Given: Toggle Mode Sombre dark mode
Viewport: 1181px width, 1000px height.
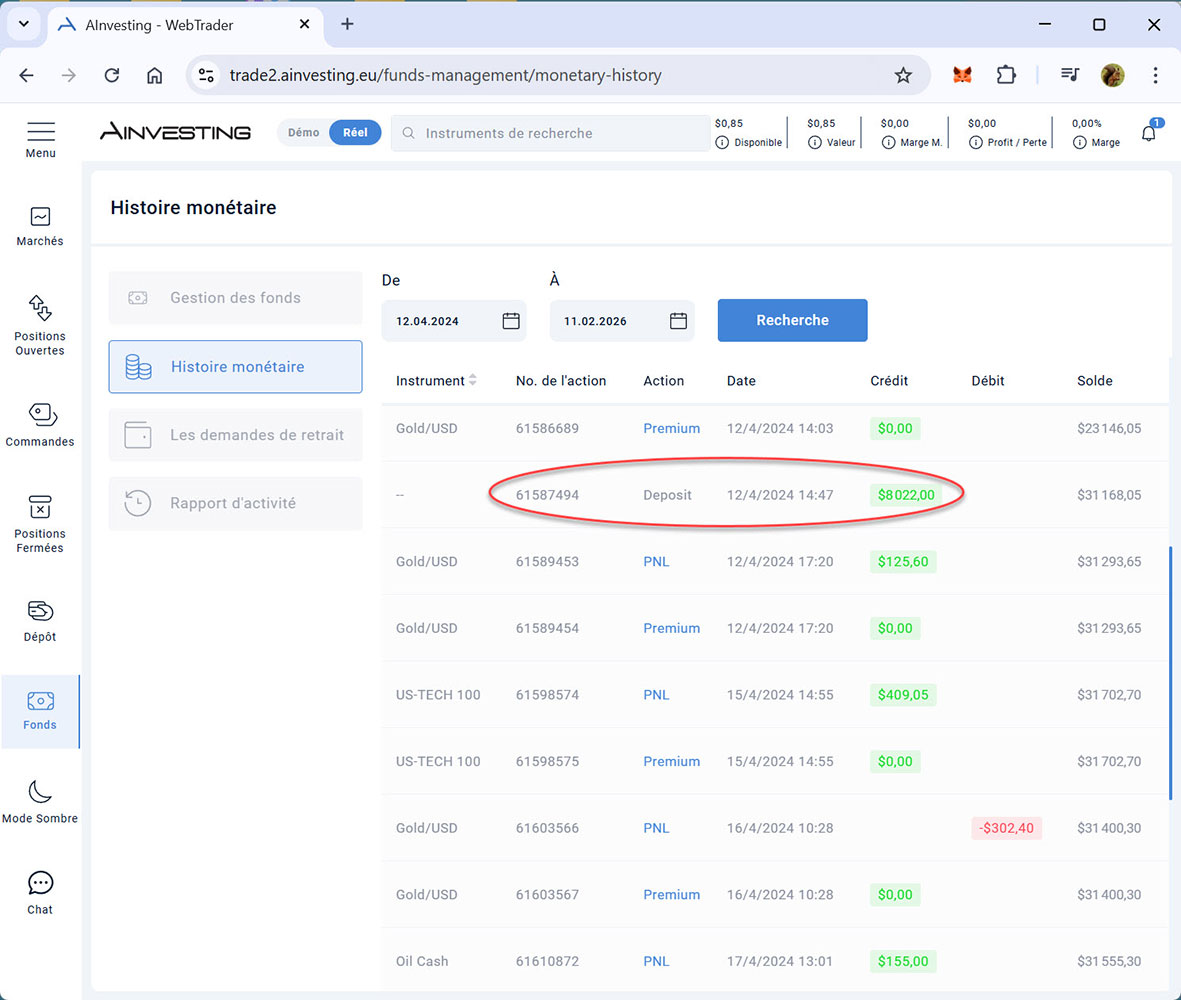Looking at the screenshot, I should point(40,792).
